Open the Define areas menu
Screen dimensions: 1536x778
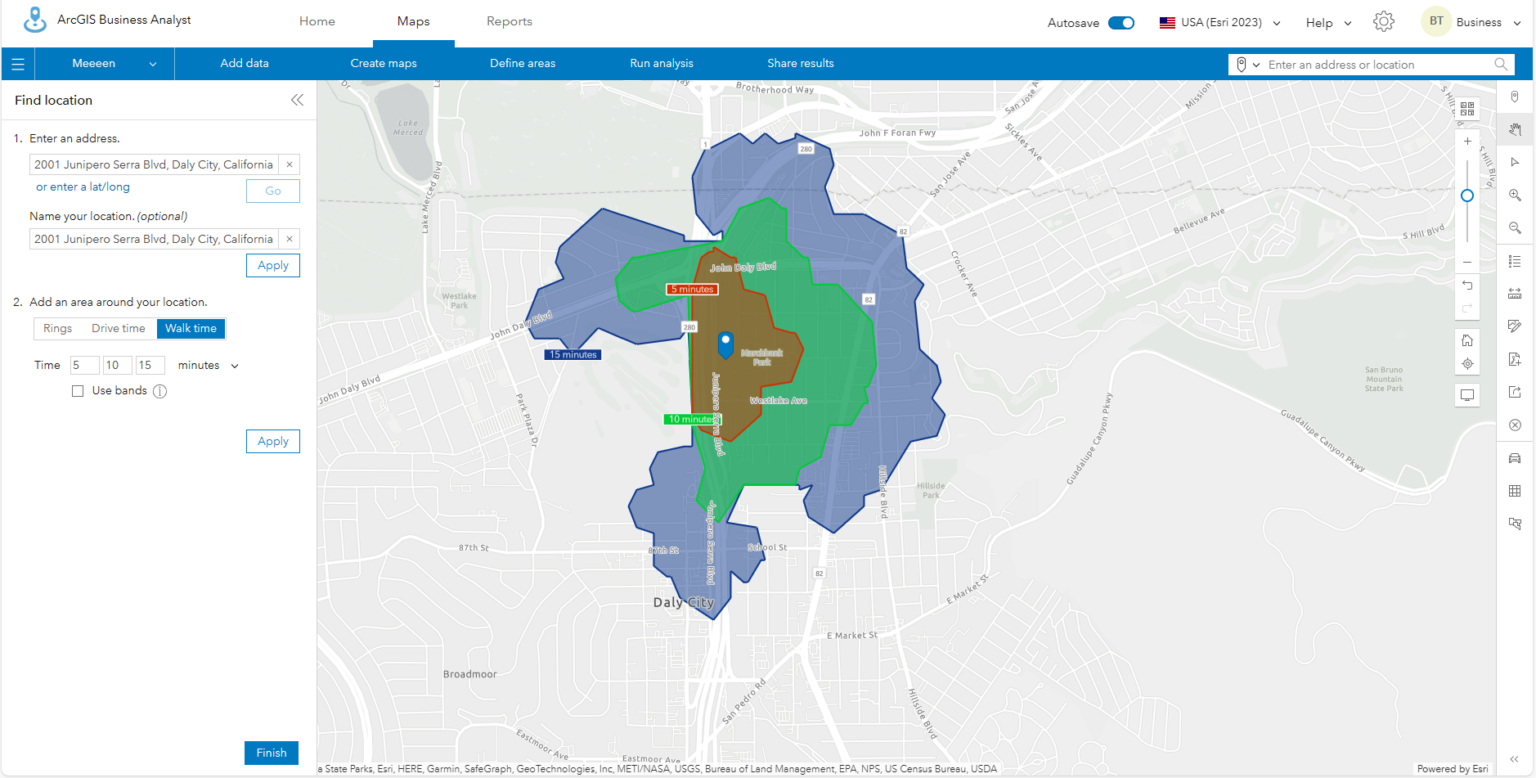click(x=522, y=64)
